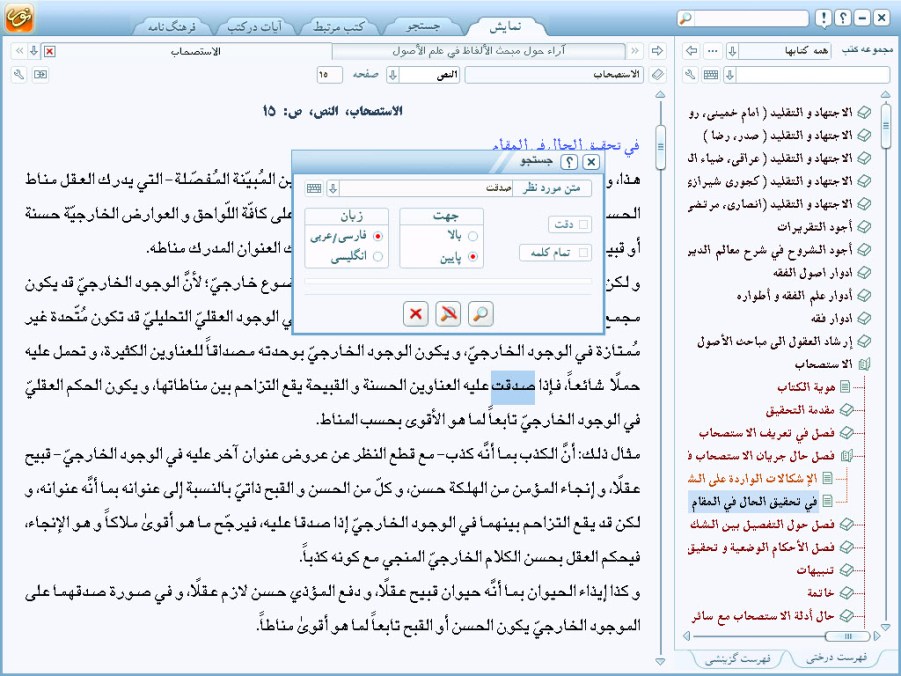Click the Noor application logo icon

coord(20,17)
